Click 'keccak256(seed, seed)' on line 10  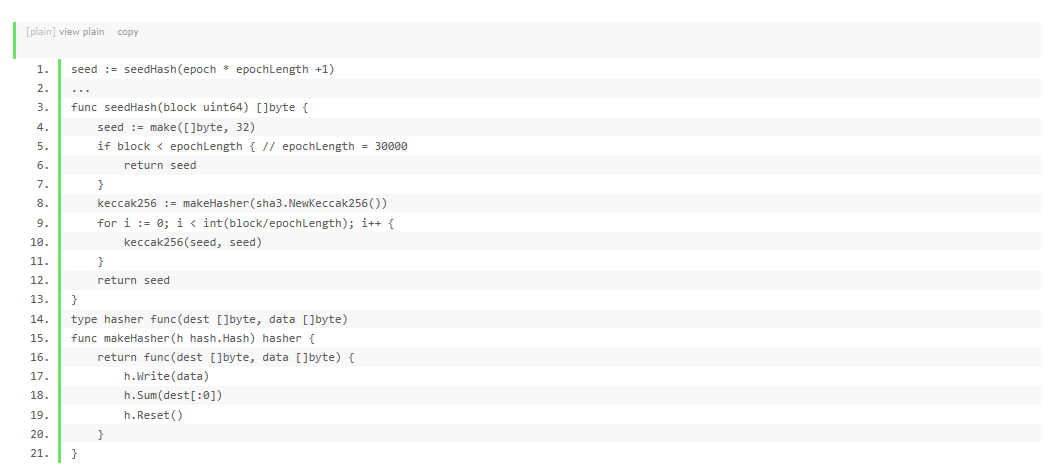click(x=193, y=242)
